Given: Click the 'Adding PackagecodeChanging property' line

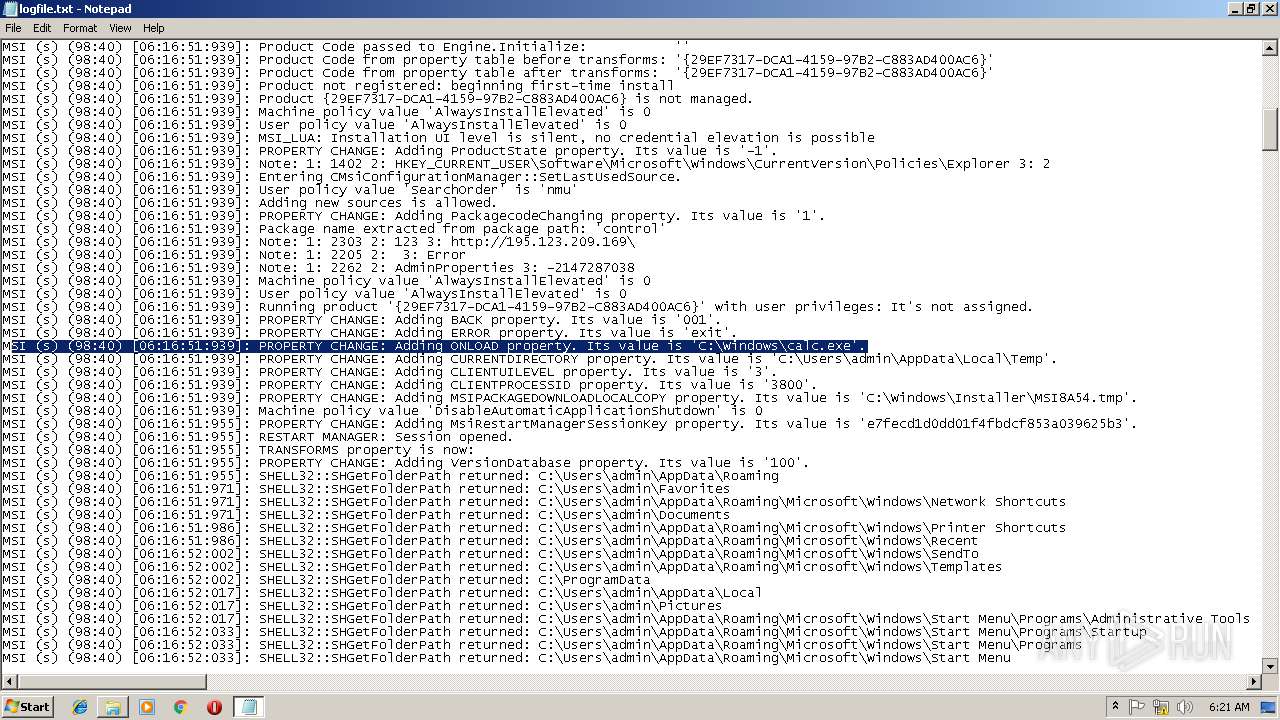Looking at the screenshot, I should 413,216.
